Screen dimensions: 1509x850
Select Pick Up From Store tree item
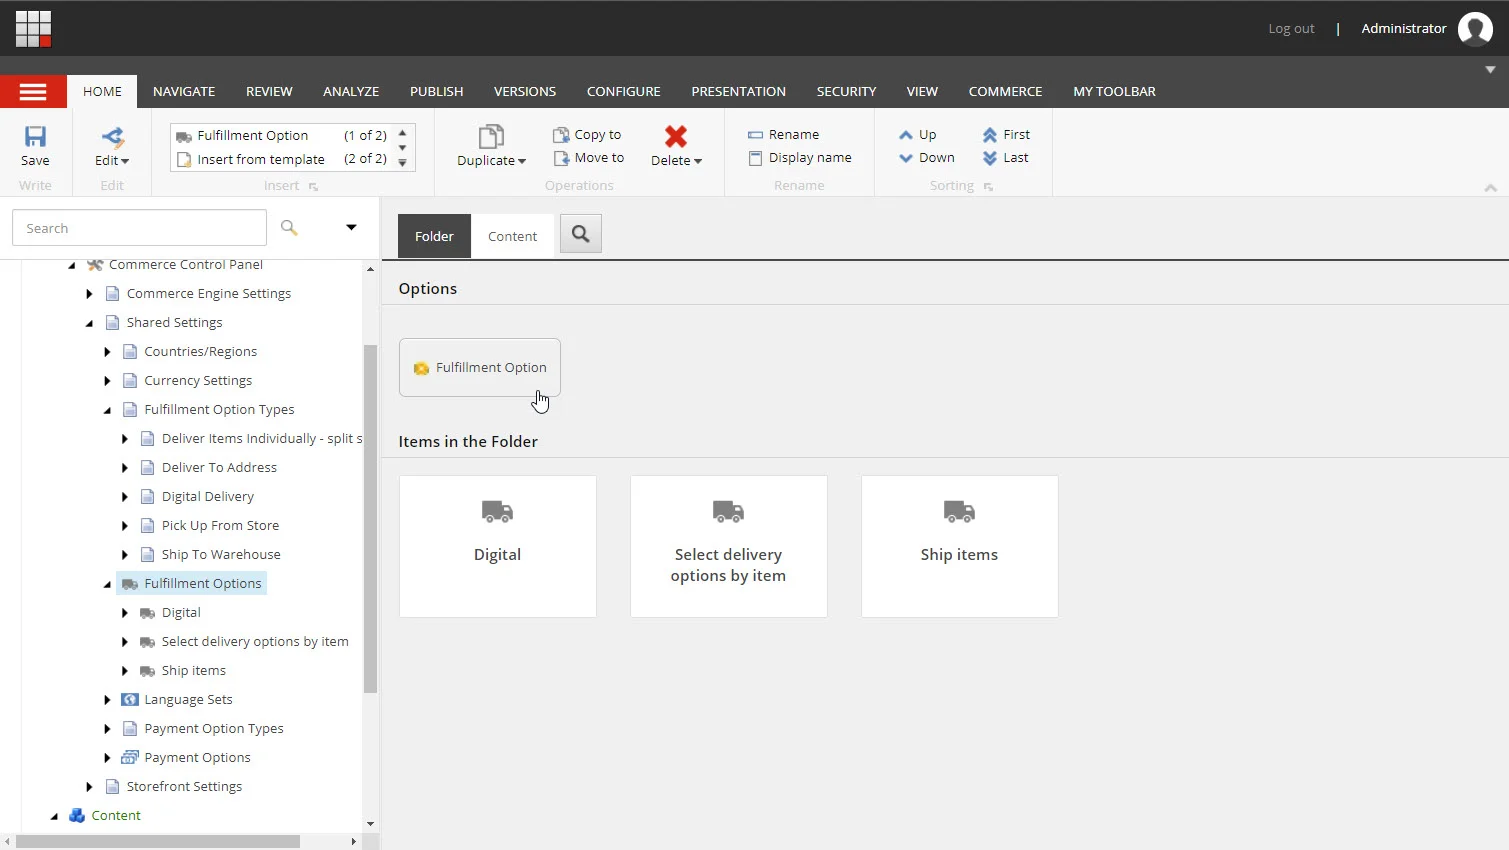point(220,526)
